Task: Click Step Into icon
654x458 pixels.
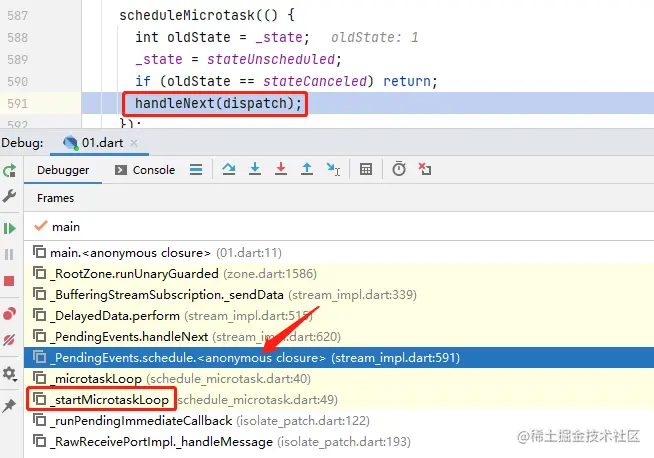Action: tap(255, 169)
